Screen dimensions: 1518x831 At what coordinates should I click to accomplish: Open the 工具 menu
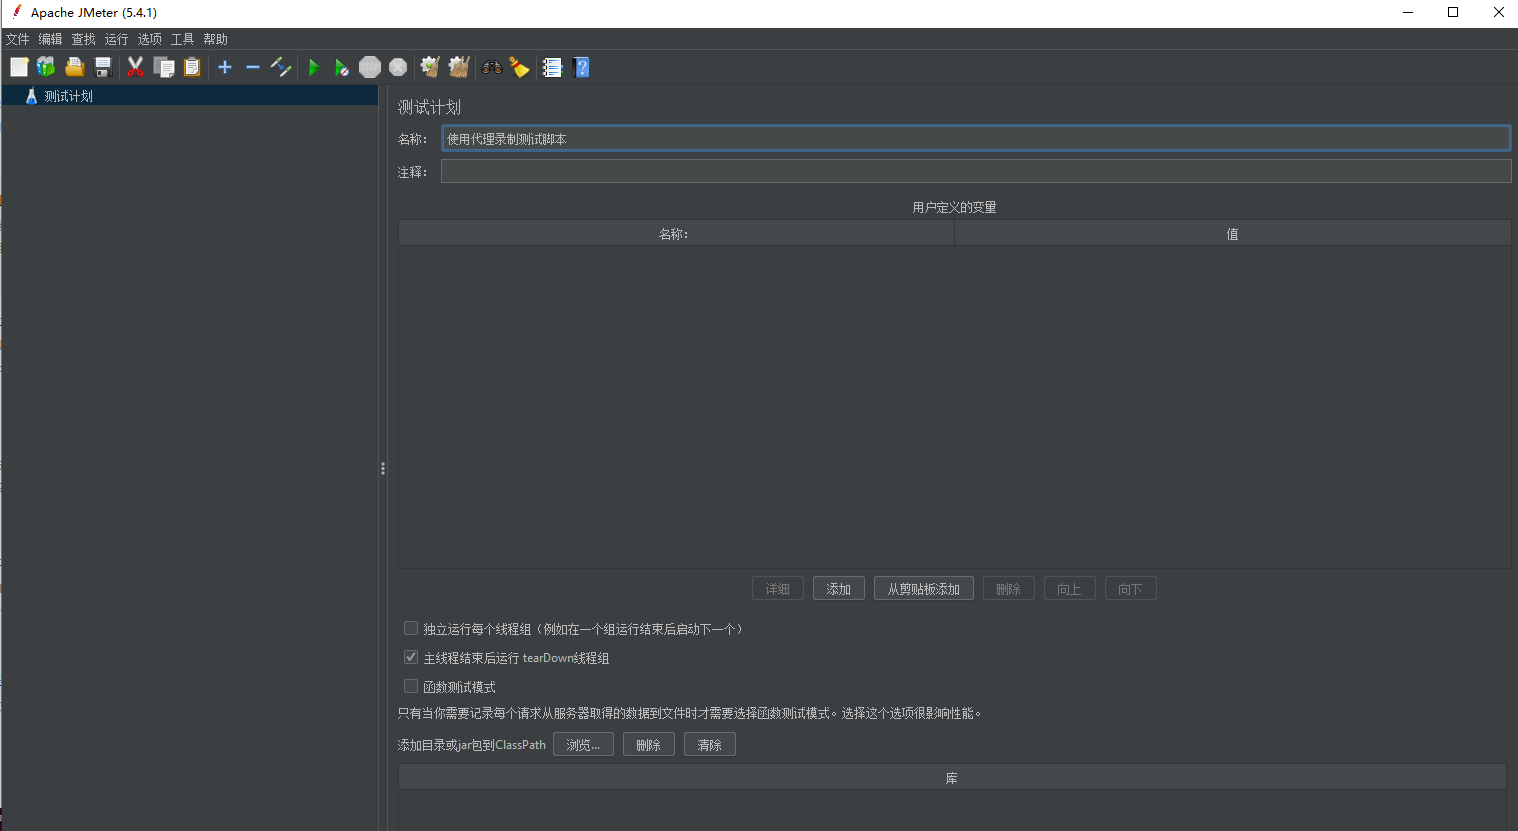pos(183,39)
